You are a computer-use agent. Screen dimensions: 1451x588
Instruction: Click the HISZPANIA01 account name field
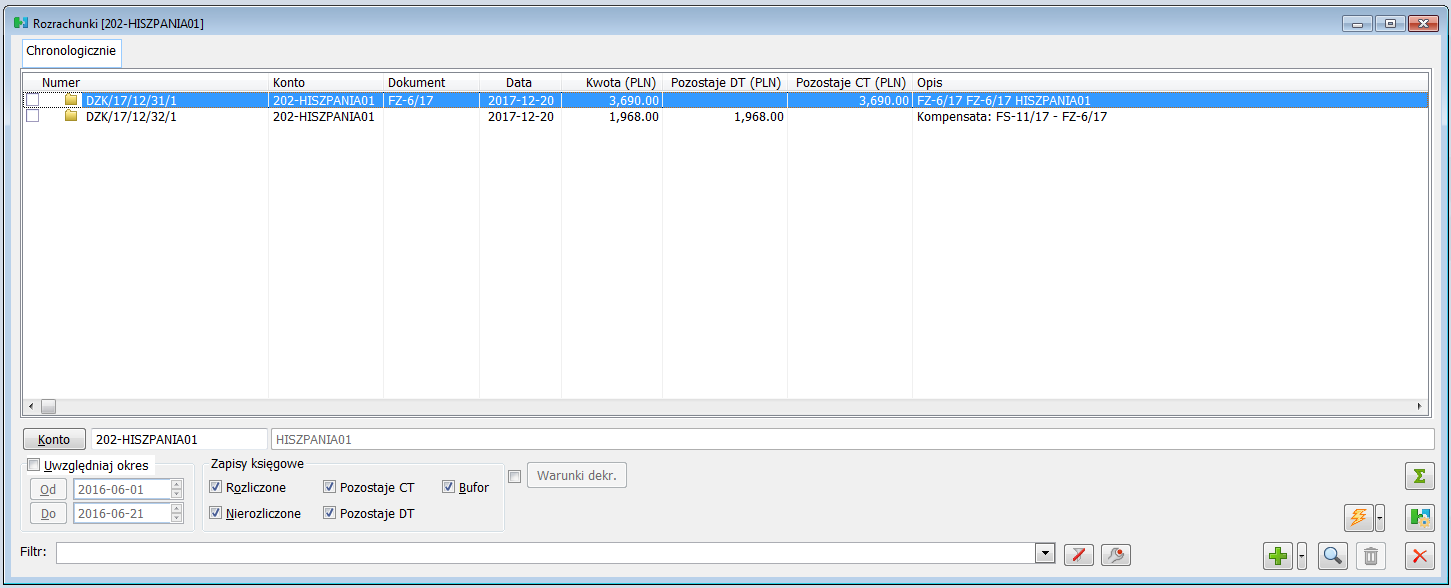click(852, 439)
